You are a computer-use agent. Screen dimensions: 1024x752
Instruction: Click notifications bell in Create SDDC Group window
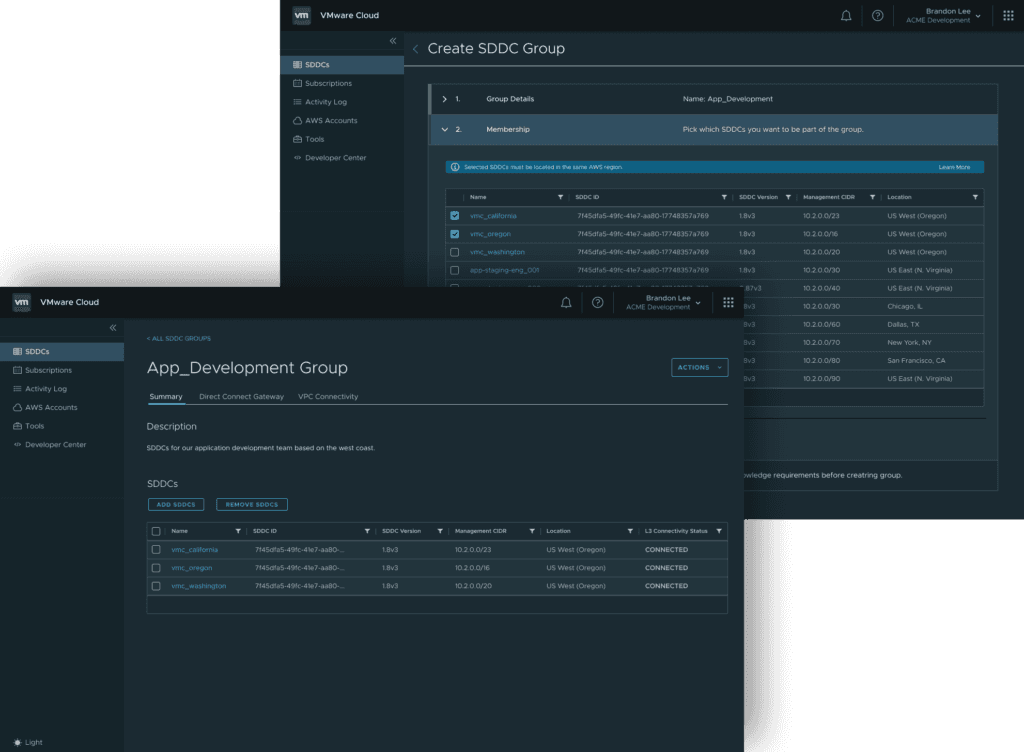coord(846,16)
